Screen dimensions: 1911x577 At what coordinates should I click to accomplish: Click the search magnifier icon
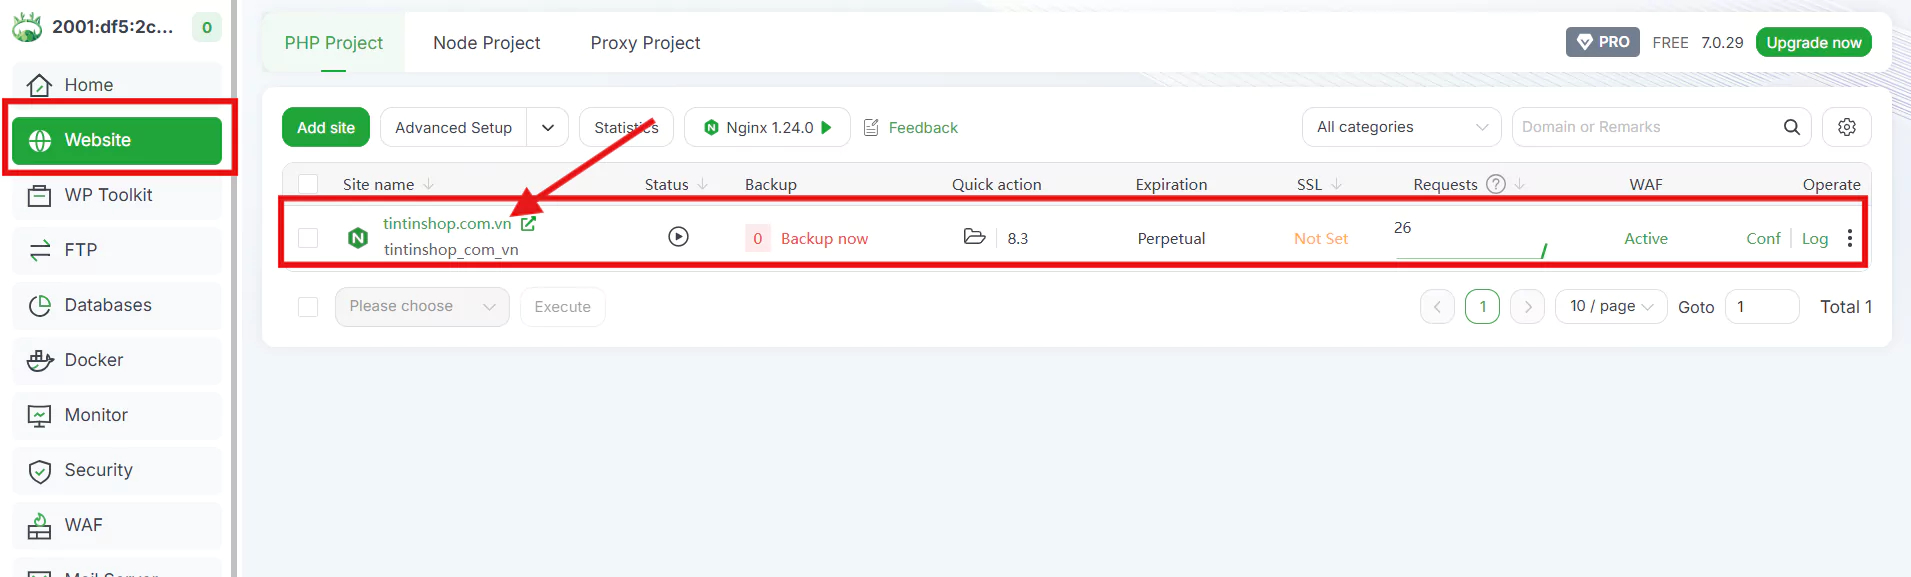(x=1791, y=127)
